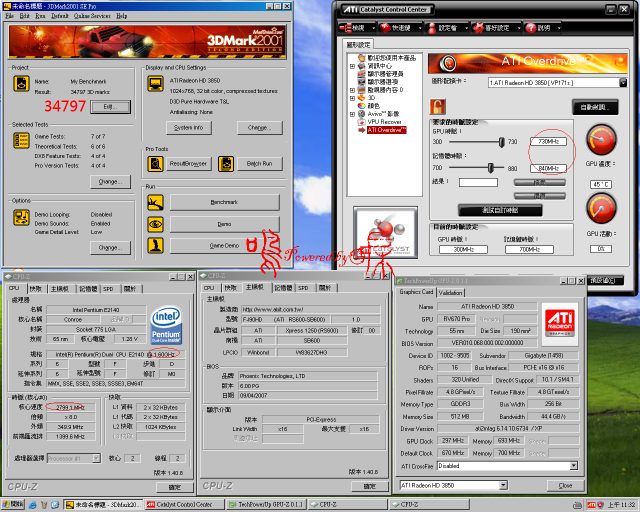This screenshot has width=640, height=512.
Task: Click the memory clock slider handle
Action: [491, 168]
